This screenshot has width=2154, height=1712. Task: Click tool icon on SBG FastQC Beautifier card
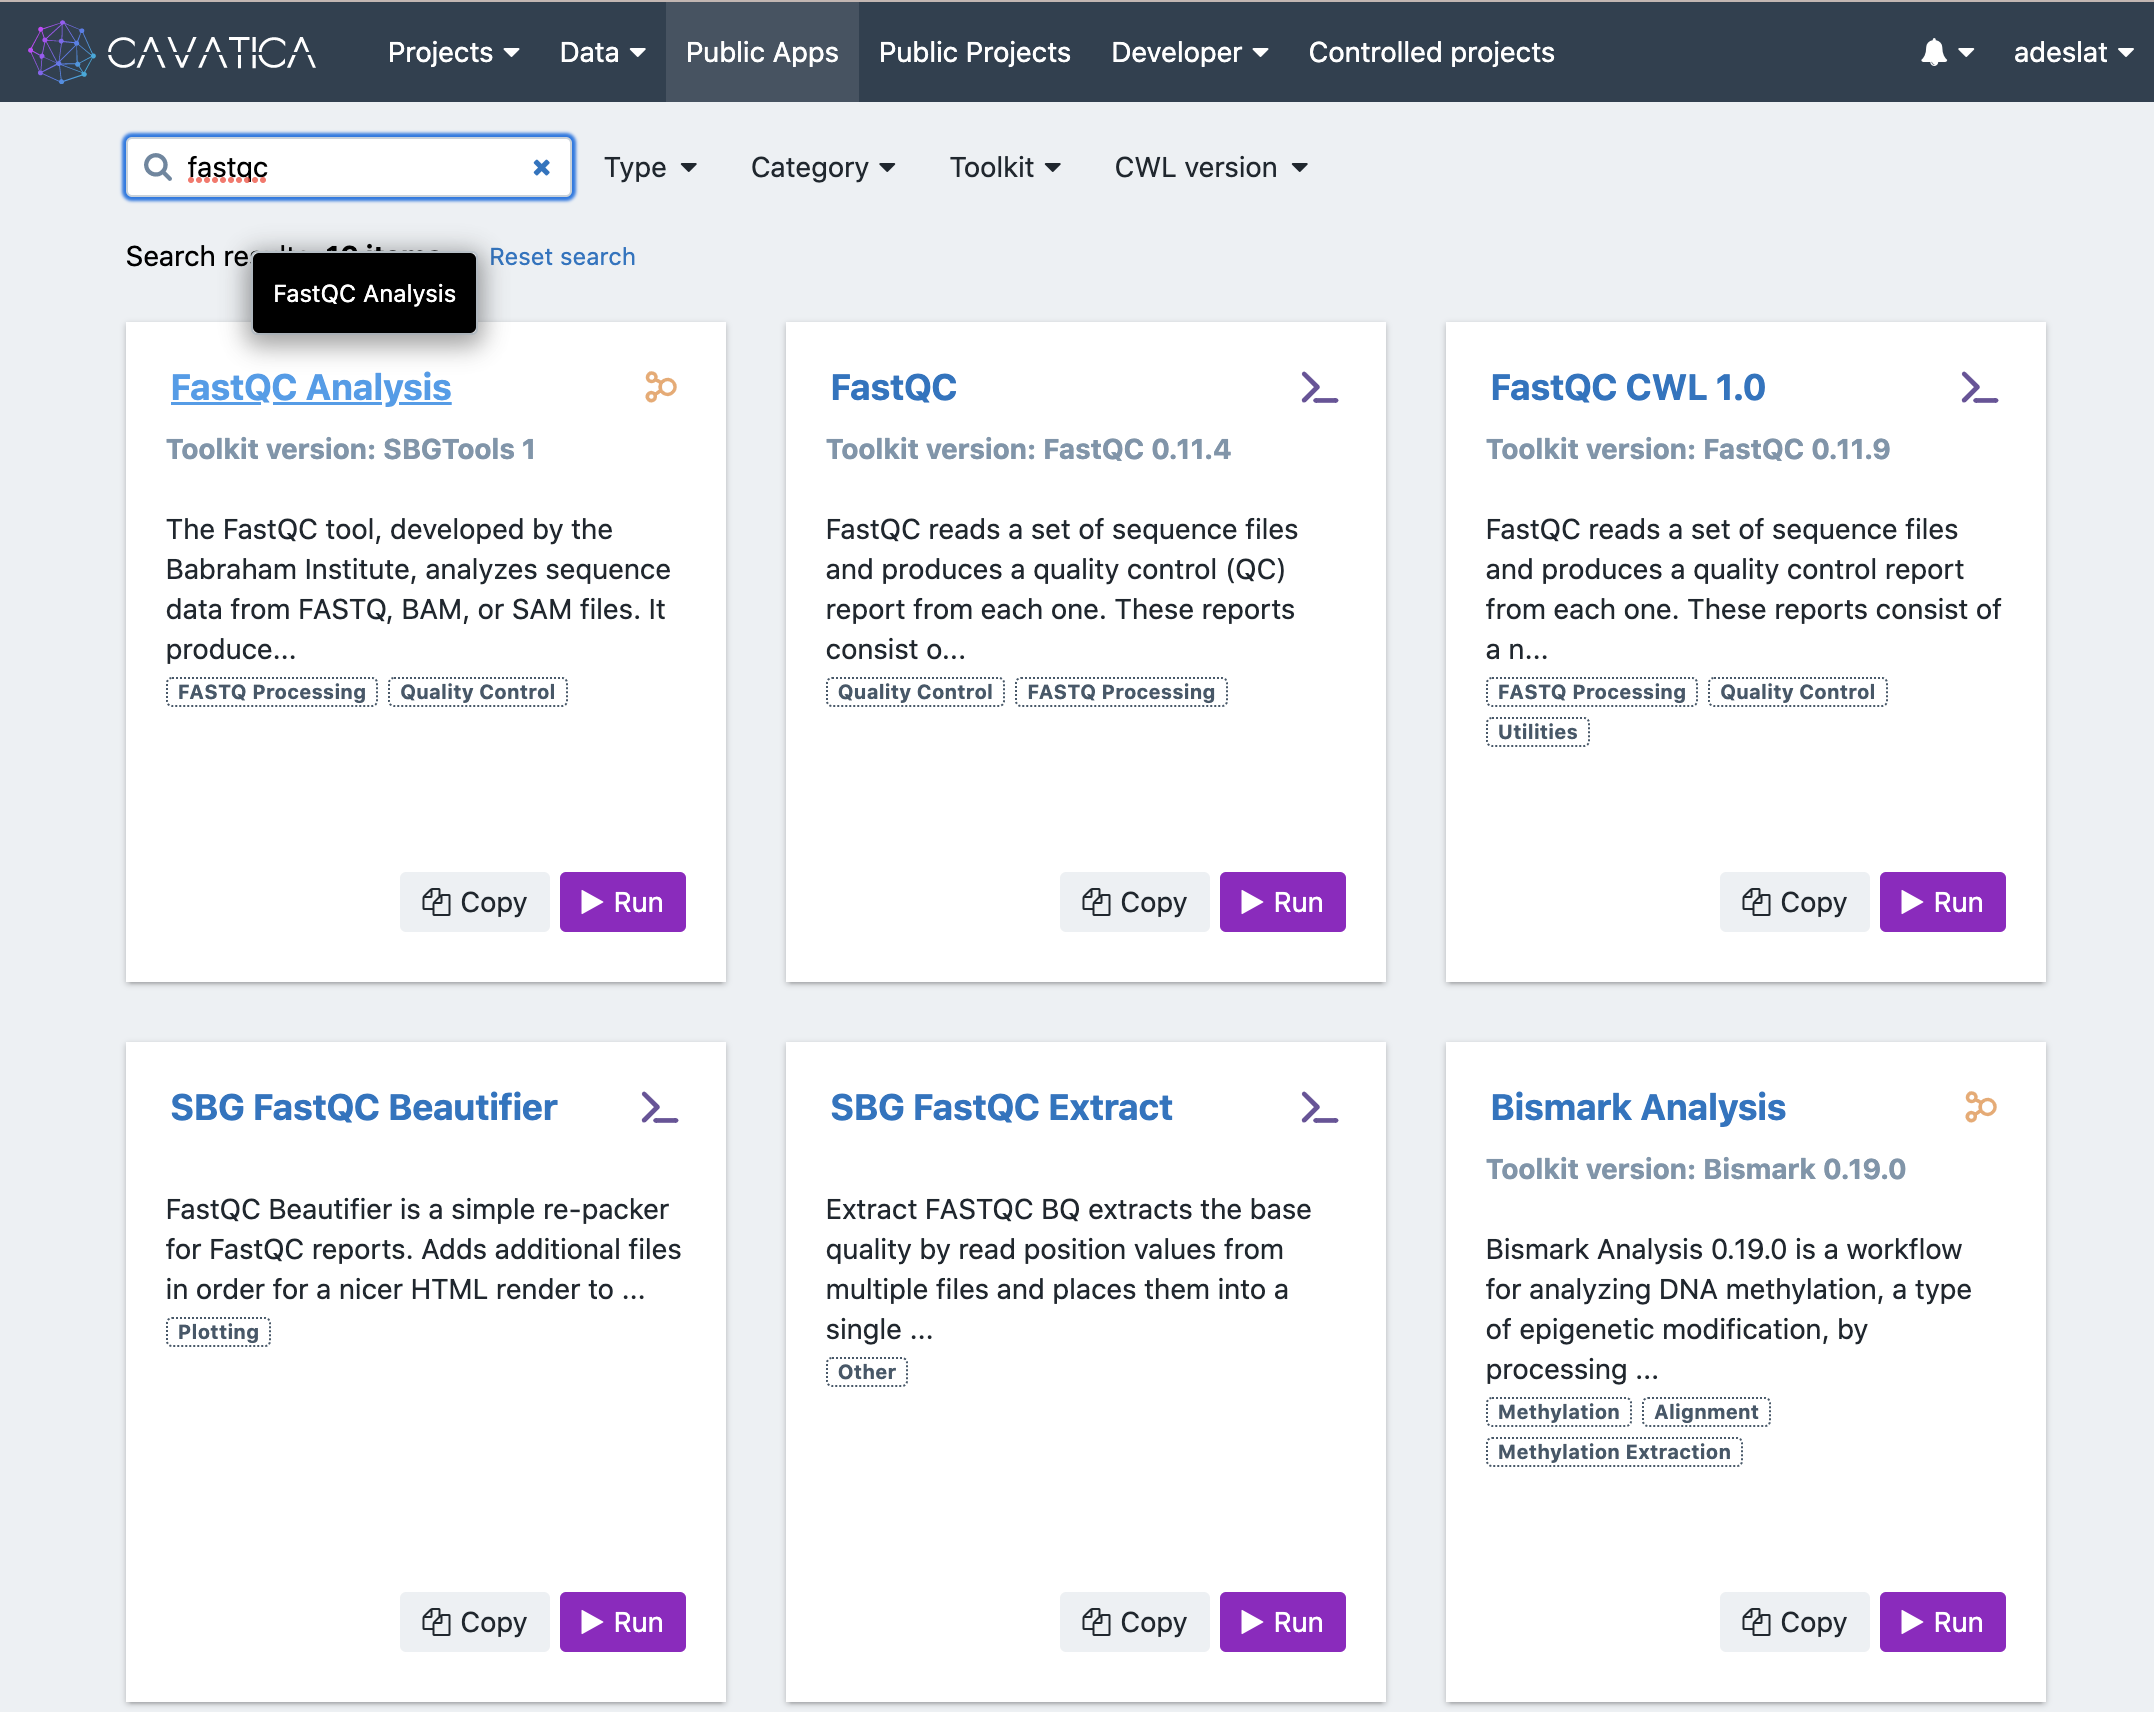(659, 1107)
